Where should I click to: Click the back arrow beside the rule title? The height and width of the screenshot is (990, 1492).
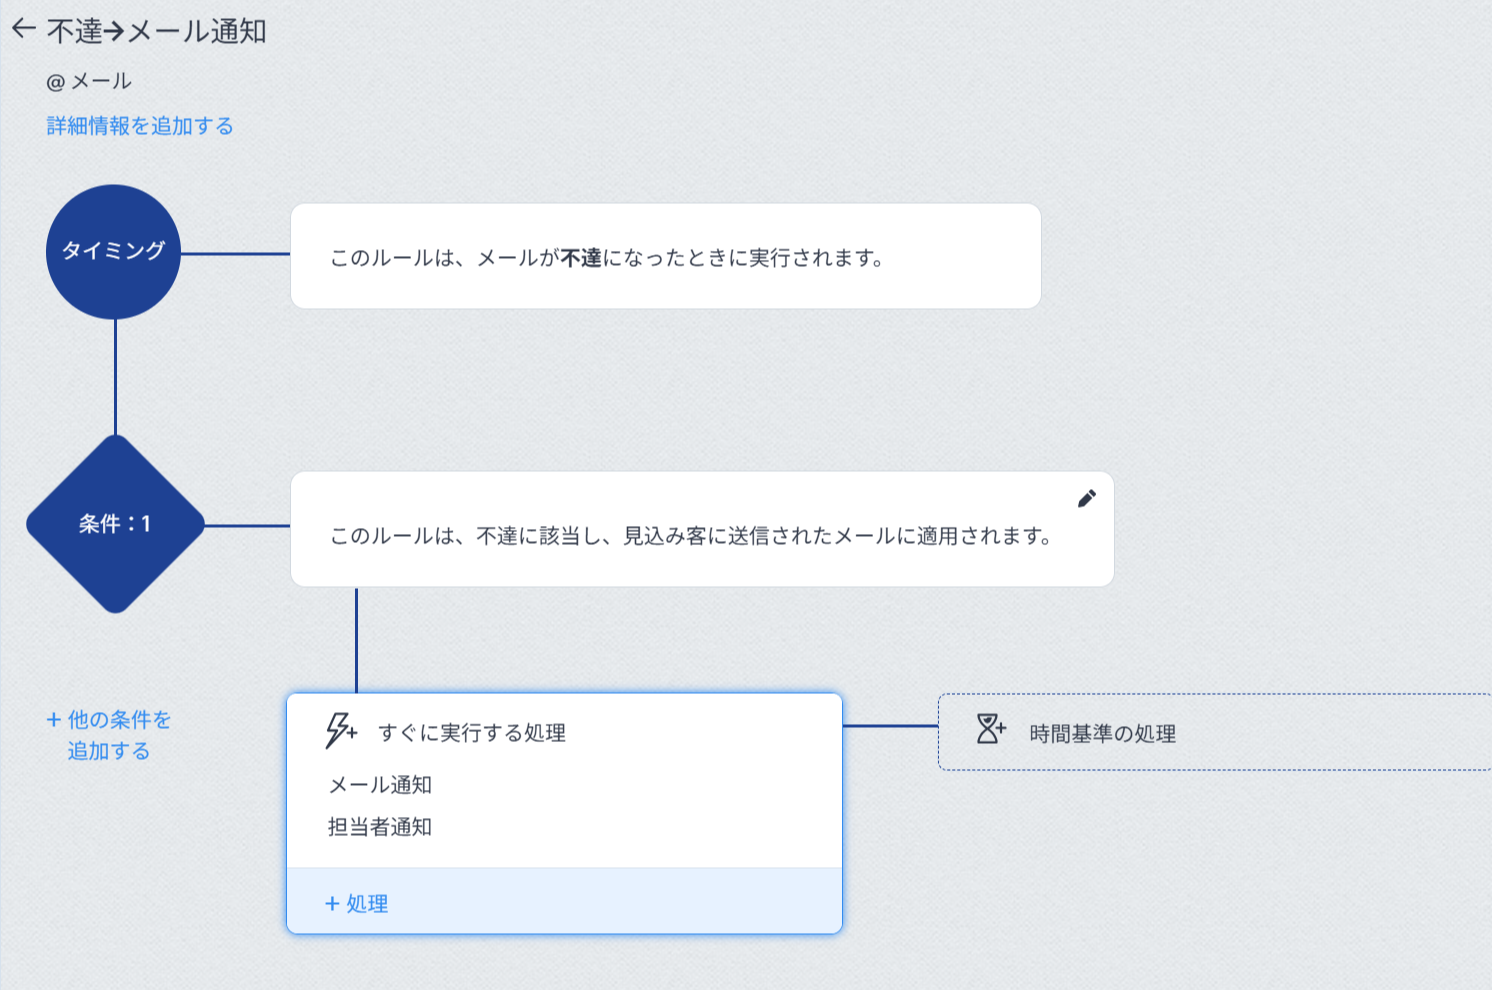click(x=24, y=30)
